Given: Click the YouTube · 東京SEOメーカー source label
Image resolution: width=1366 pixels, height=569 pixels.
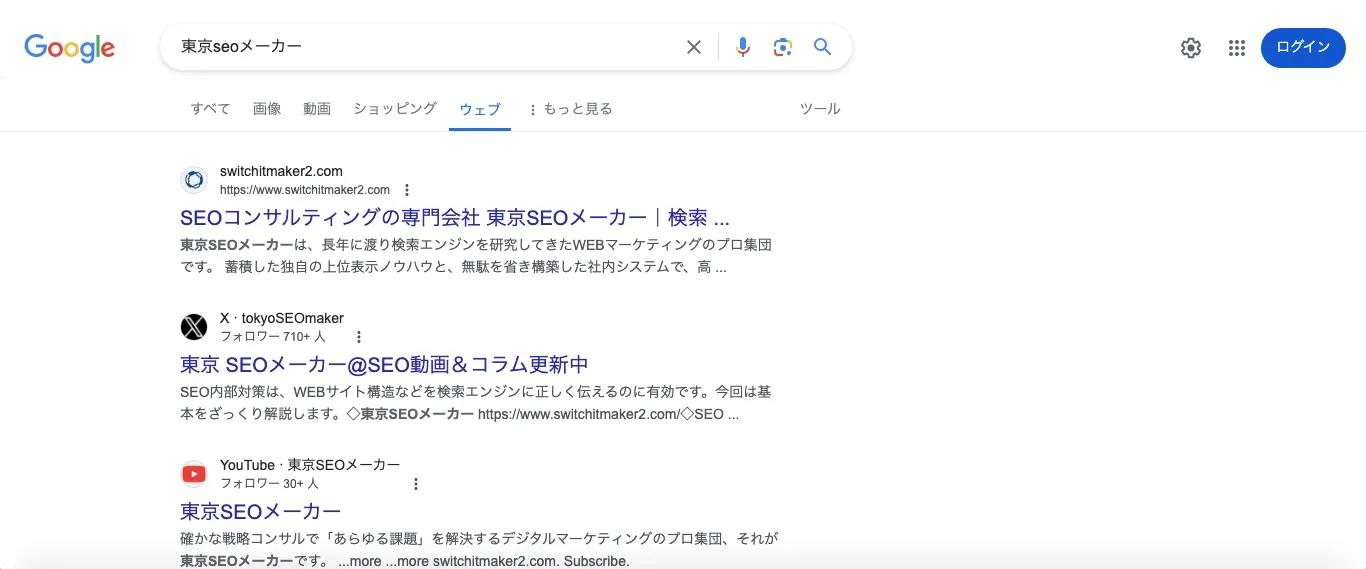Looking at the screenshot, I should point(310,465).
